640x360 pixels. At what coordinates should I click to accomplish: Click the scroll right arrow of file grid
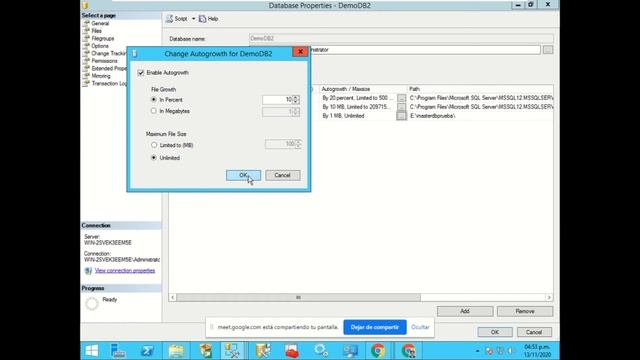pos(549,298)
